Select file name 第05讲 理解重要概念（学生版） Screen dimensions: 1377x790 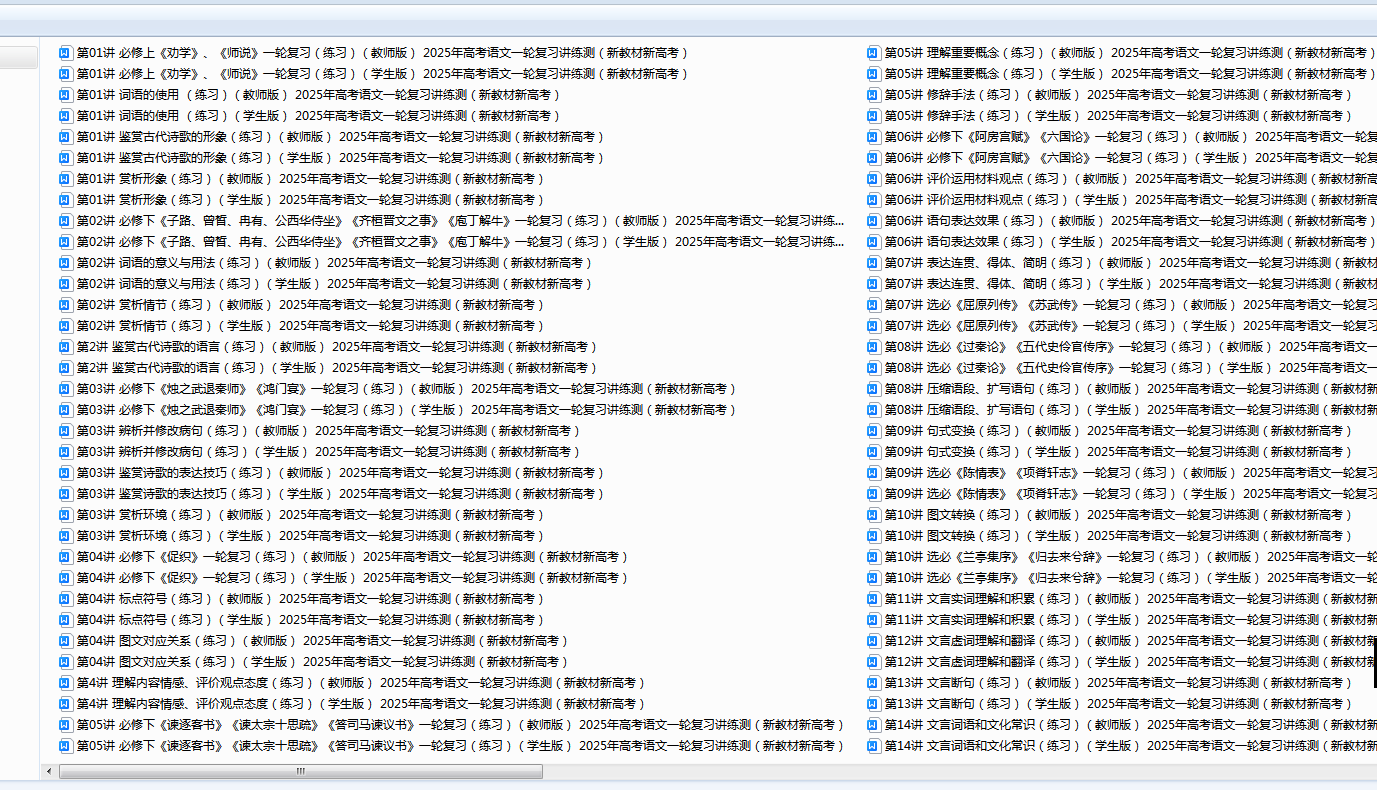click(x=1130, y=73)
